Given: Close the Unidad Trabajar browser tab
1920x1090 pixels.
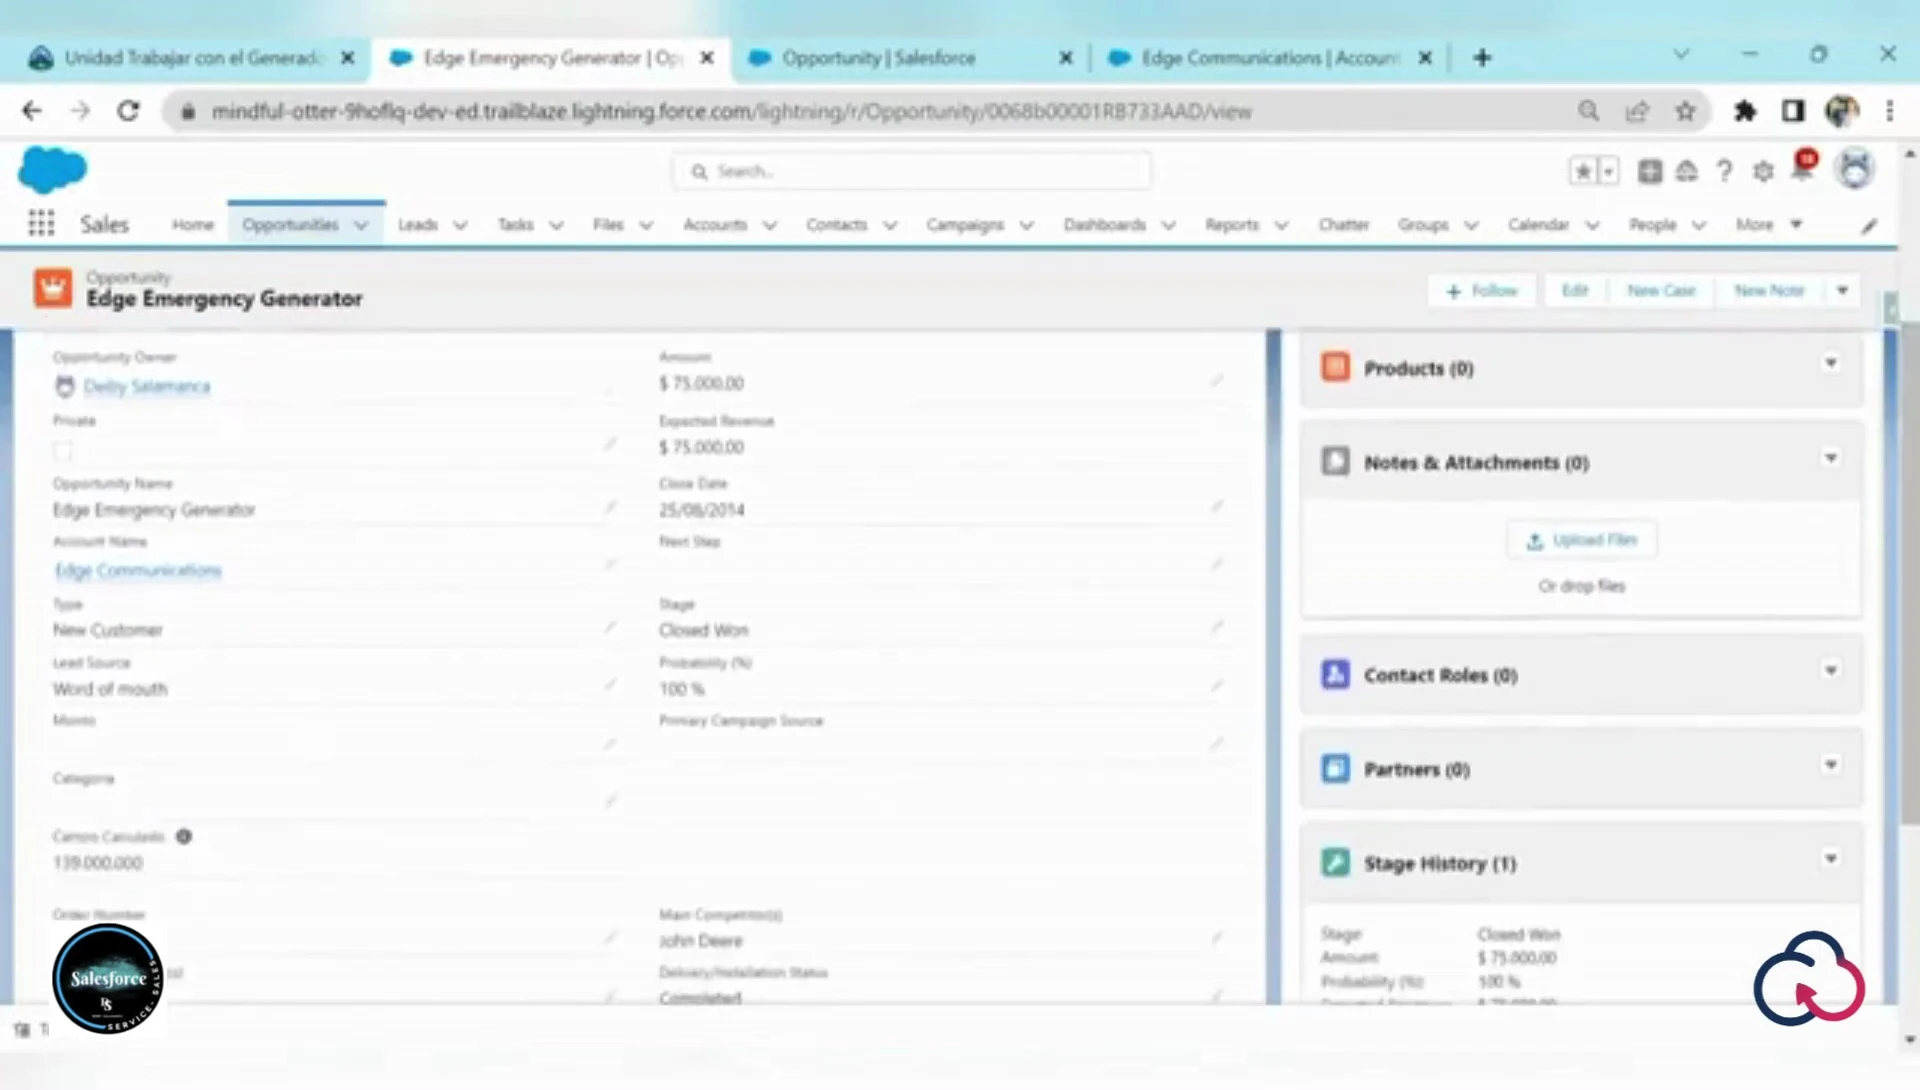Looking at the screenshot, I should pyautogui.click(x=347, y=58).
